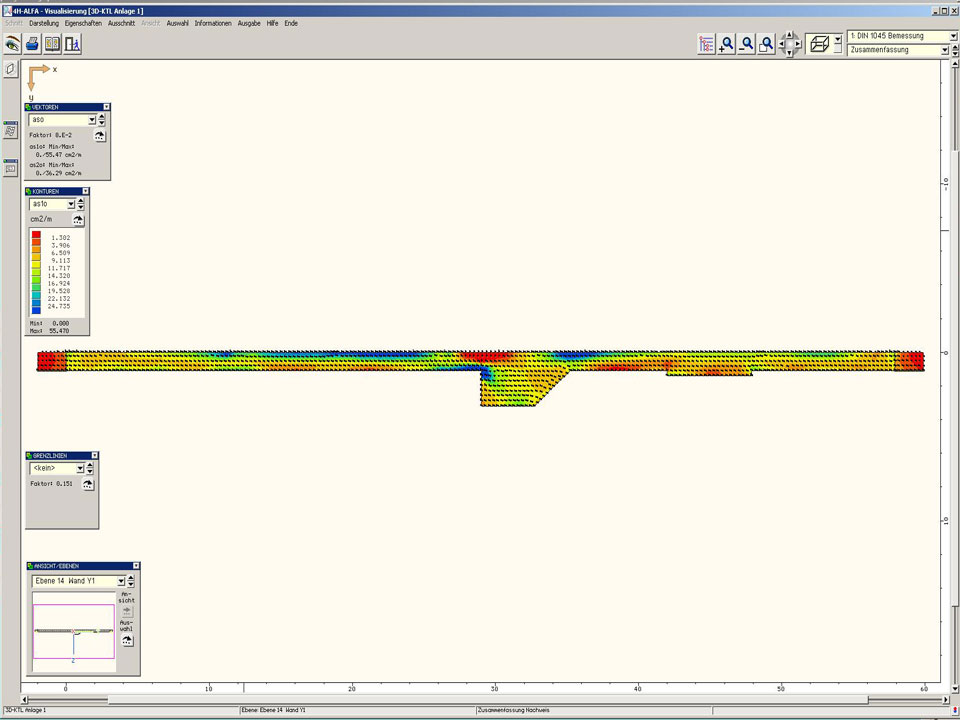Open the 'Ebene 14 Wand Y1' dropdown
The height and width of the screenshot is (720, 960).
(x=121, y=581)
